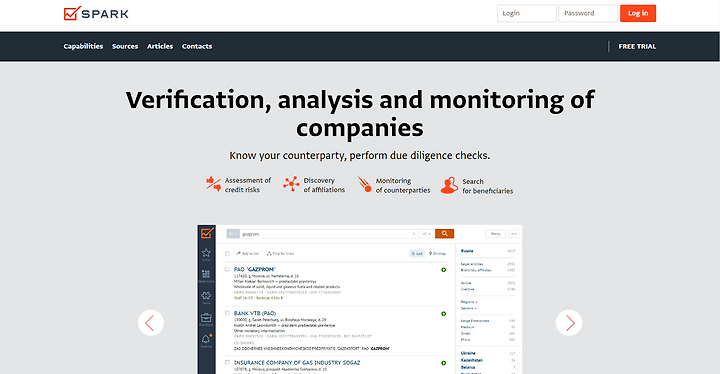This screenshot has width=720, height=374.
Task: Open the RU language dropdown in the preview search bar
Action: click(x=233, y=234)
